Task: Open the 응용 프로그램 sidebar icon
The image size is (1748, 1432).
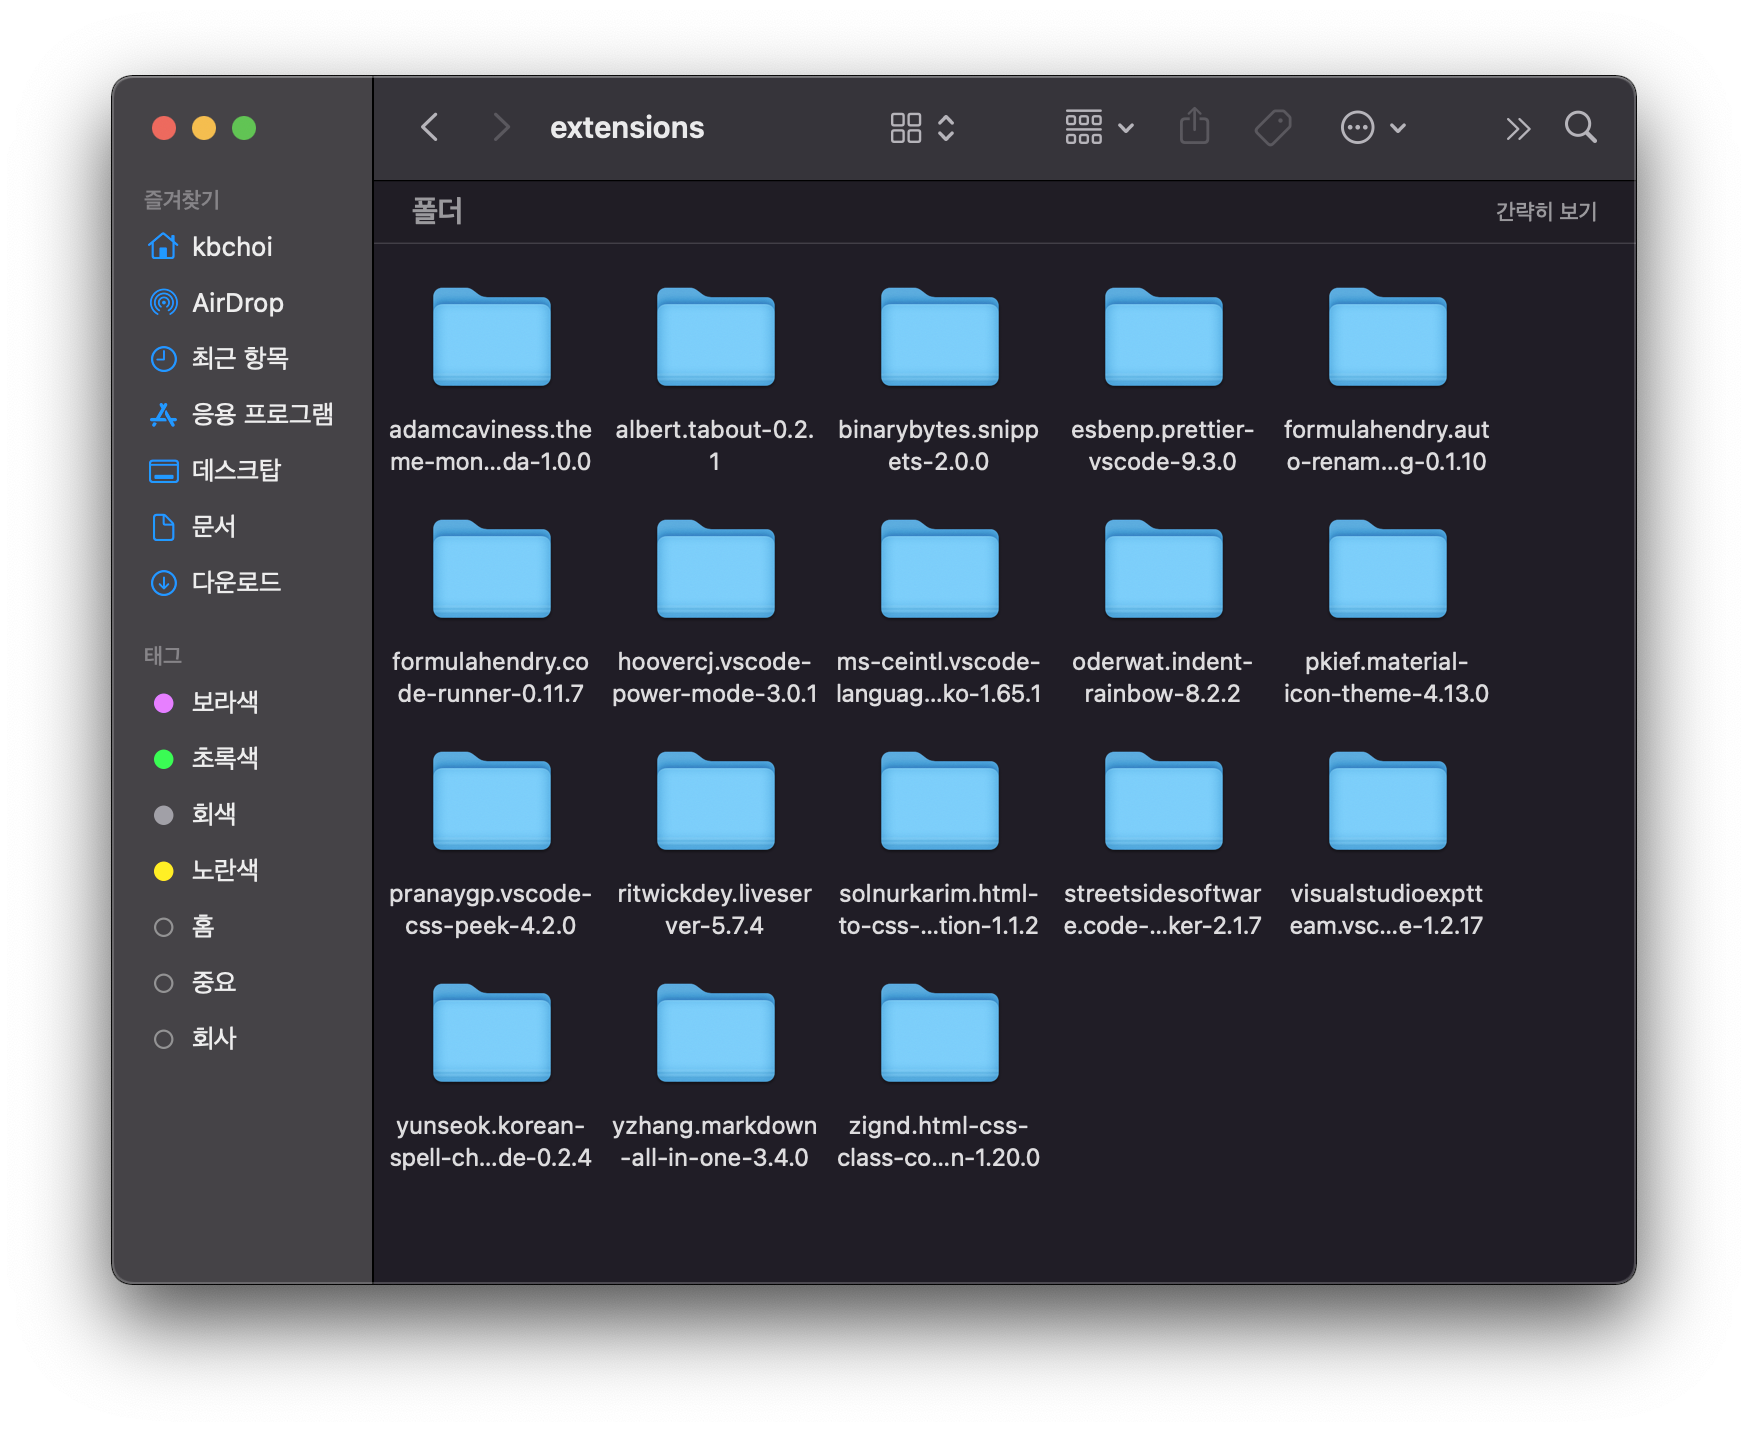Action: click(164, 414)
